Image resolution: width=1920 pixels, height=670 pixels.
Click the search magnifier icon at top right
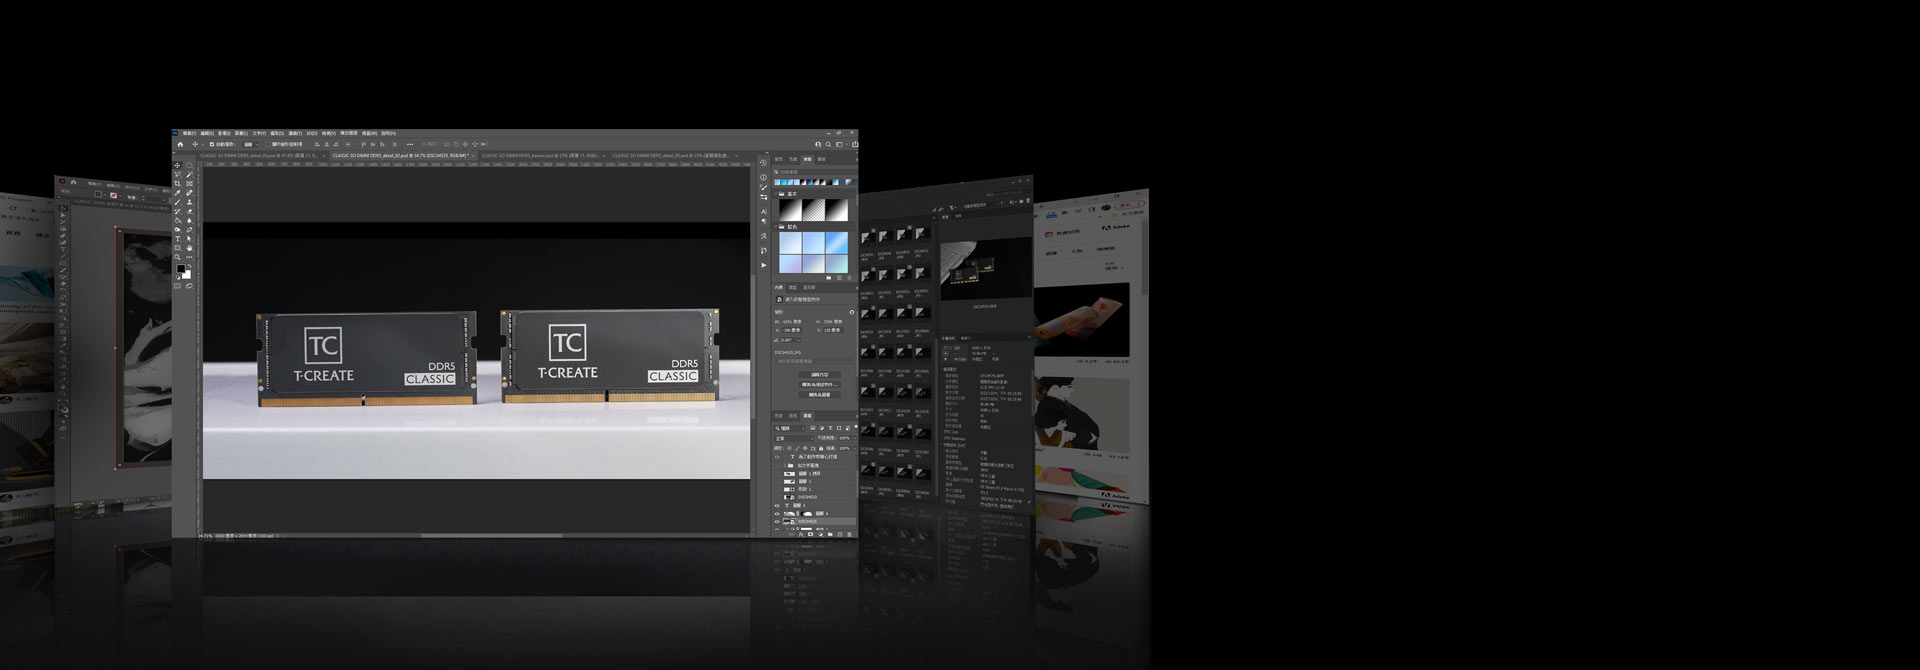(x=828, y=144)
